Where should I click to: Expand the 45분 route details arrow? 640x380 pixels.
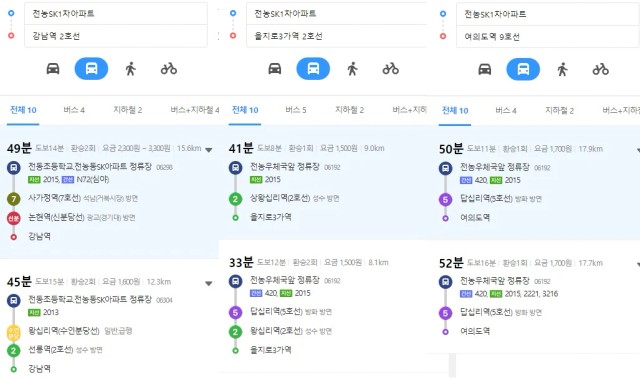[209, 283]
